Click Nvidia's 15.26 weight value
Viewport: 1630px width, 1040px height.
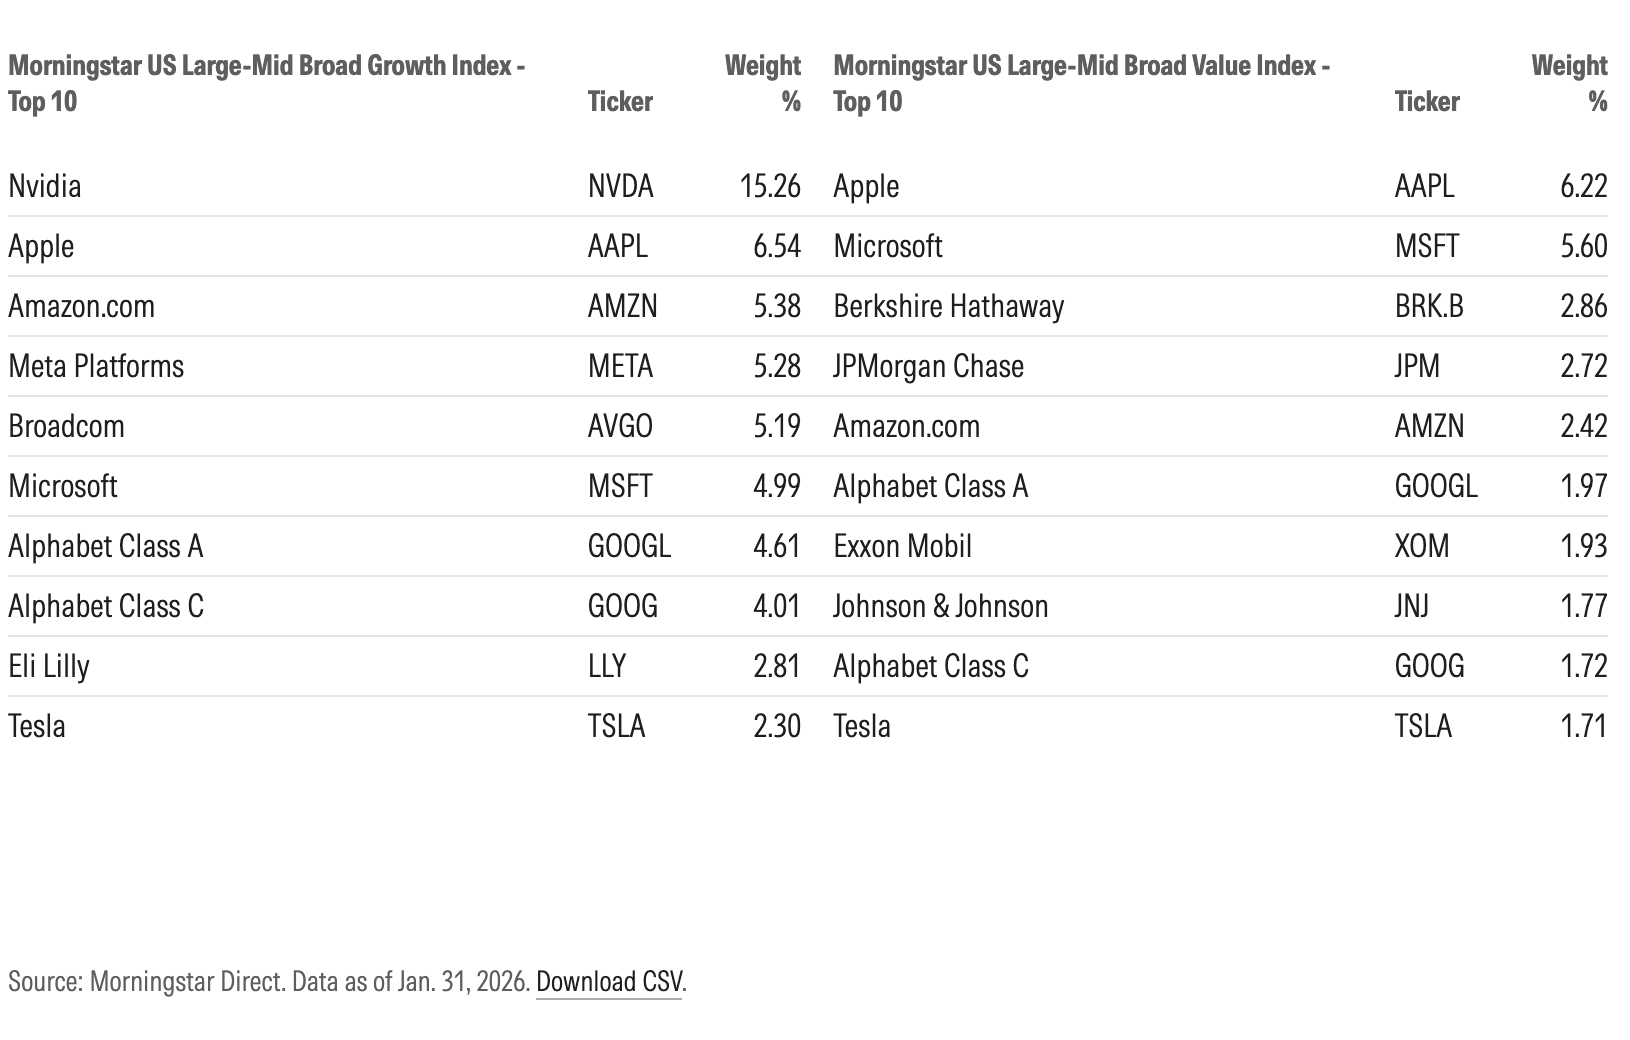pos(770,186)
